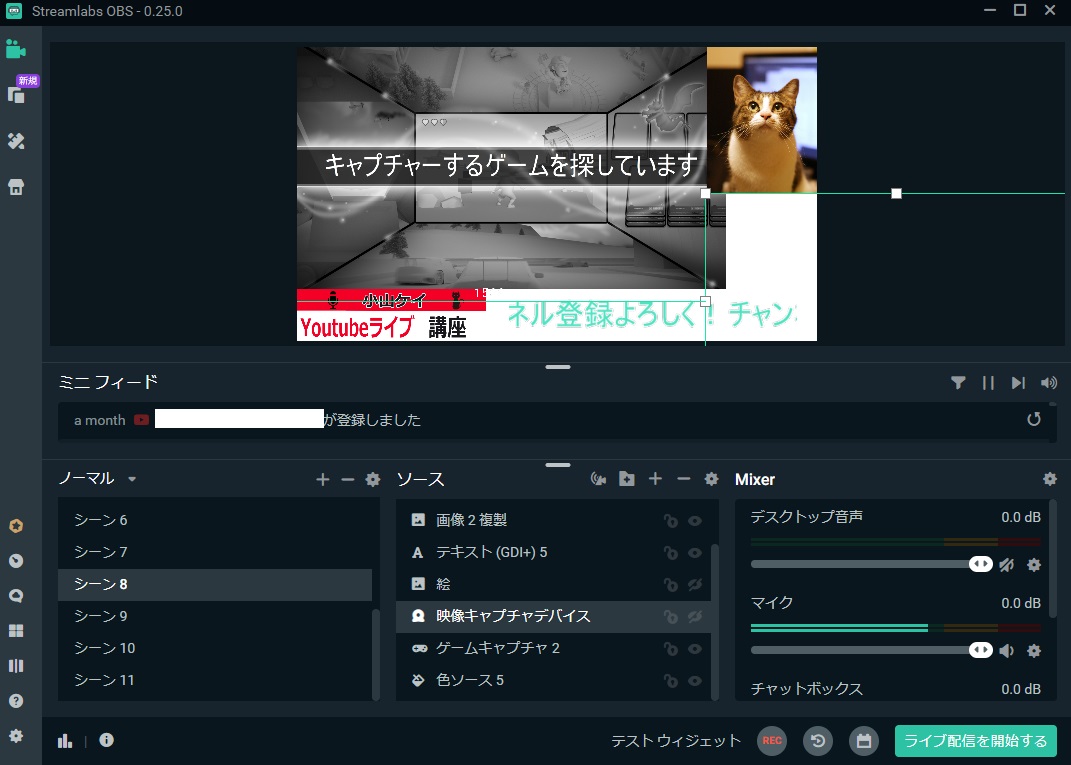1071x765 pixels.
Task: Open the Editor view in the left sidebar
Action: pos(18,47)
